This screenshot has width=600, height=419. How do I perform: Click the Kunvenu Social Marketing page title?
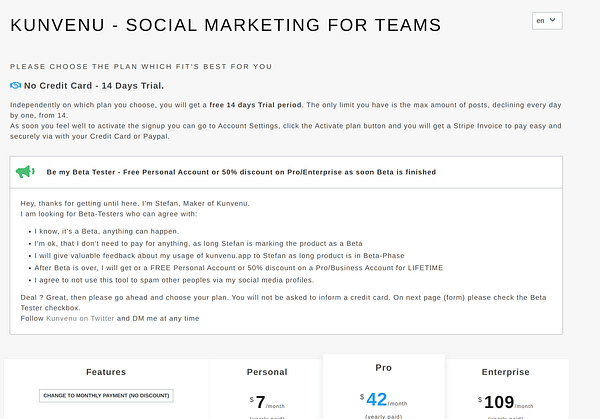pyautogui.click(x=226, y=23)
